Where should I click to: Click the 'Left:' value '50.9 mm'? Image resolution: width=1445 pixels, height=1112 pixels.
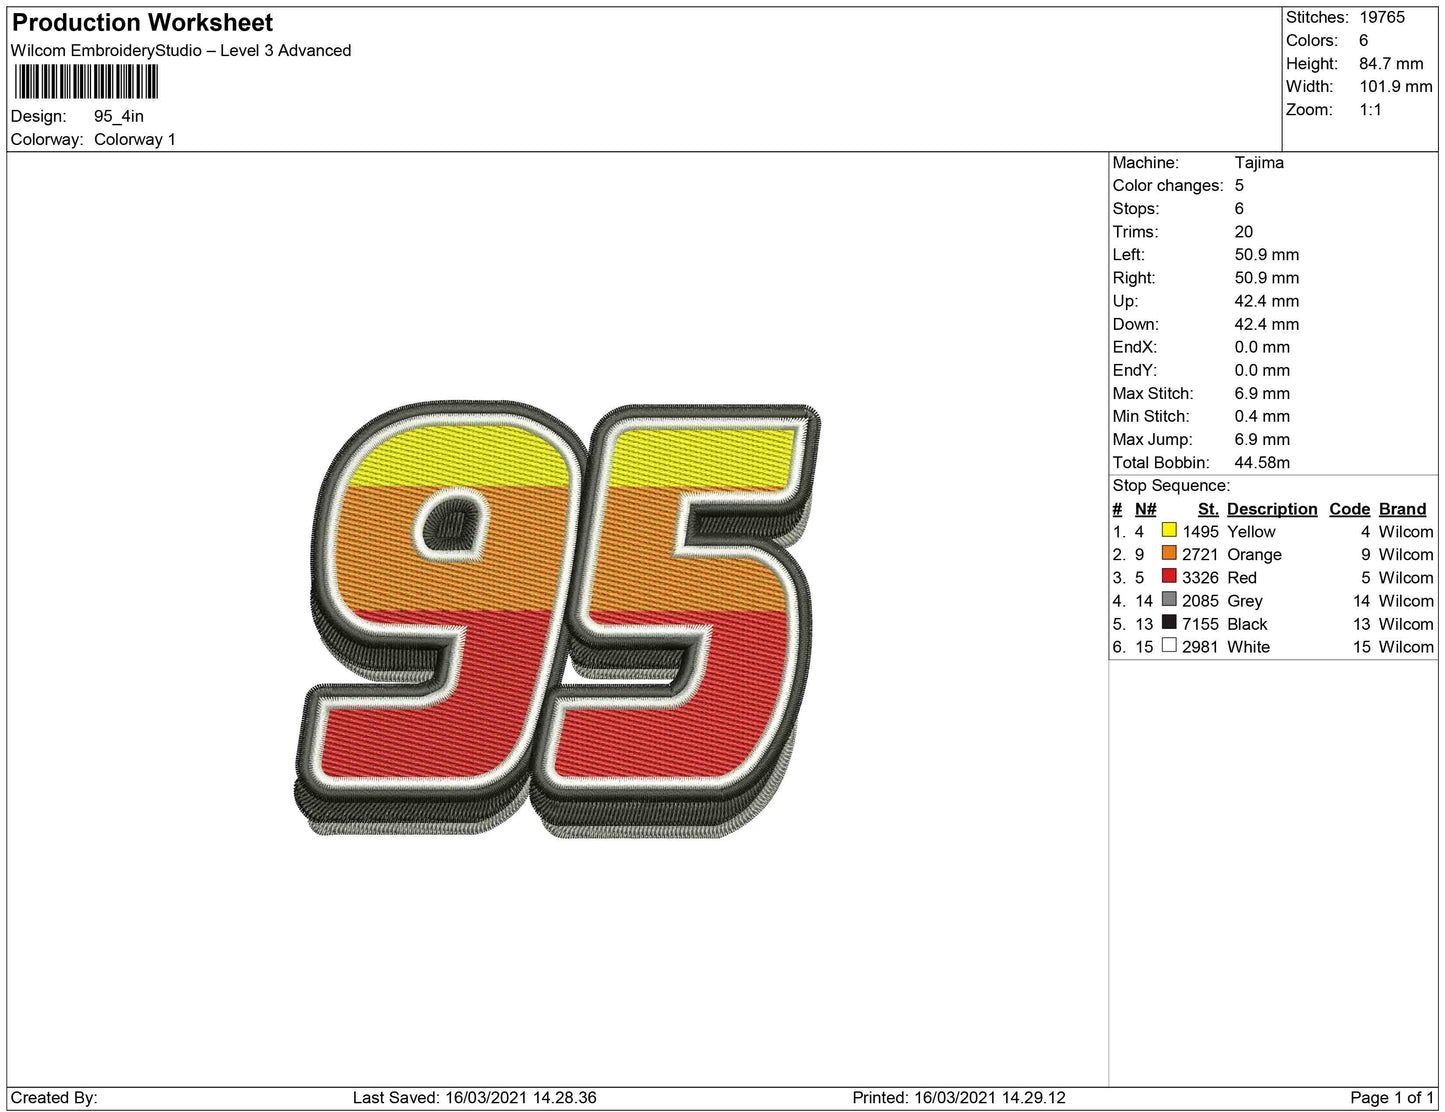pos(1267,254)
